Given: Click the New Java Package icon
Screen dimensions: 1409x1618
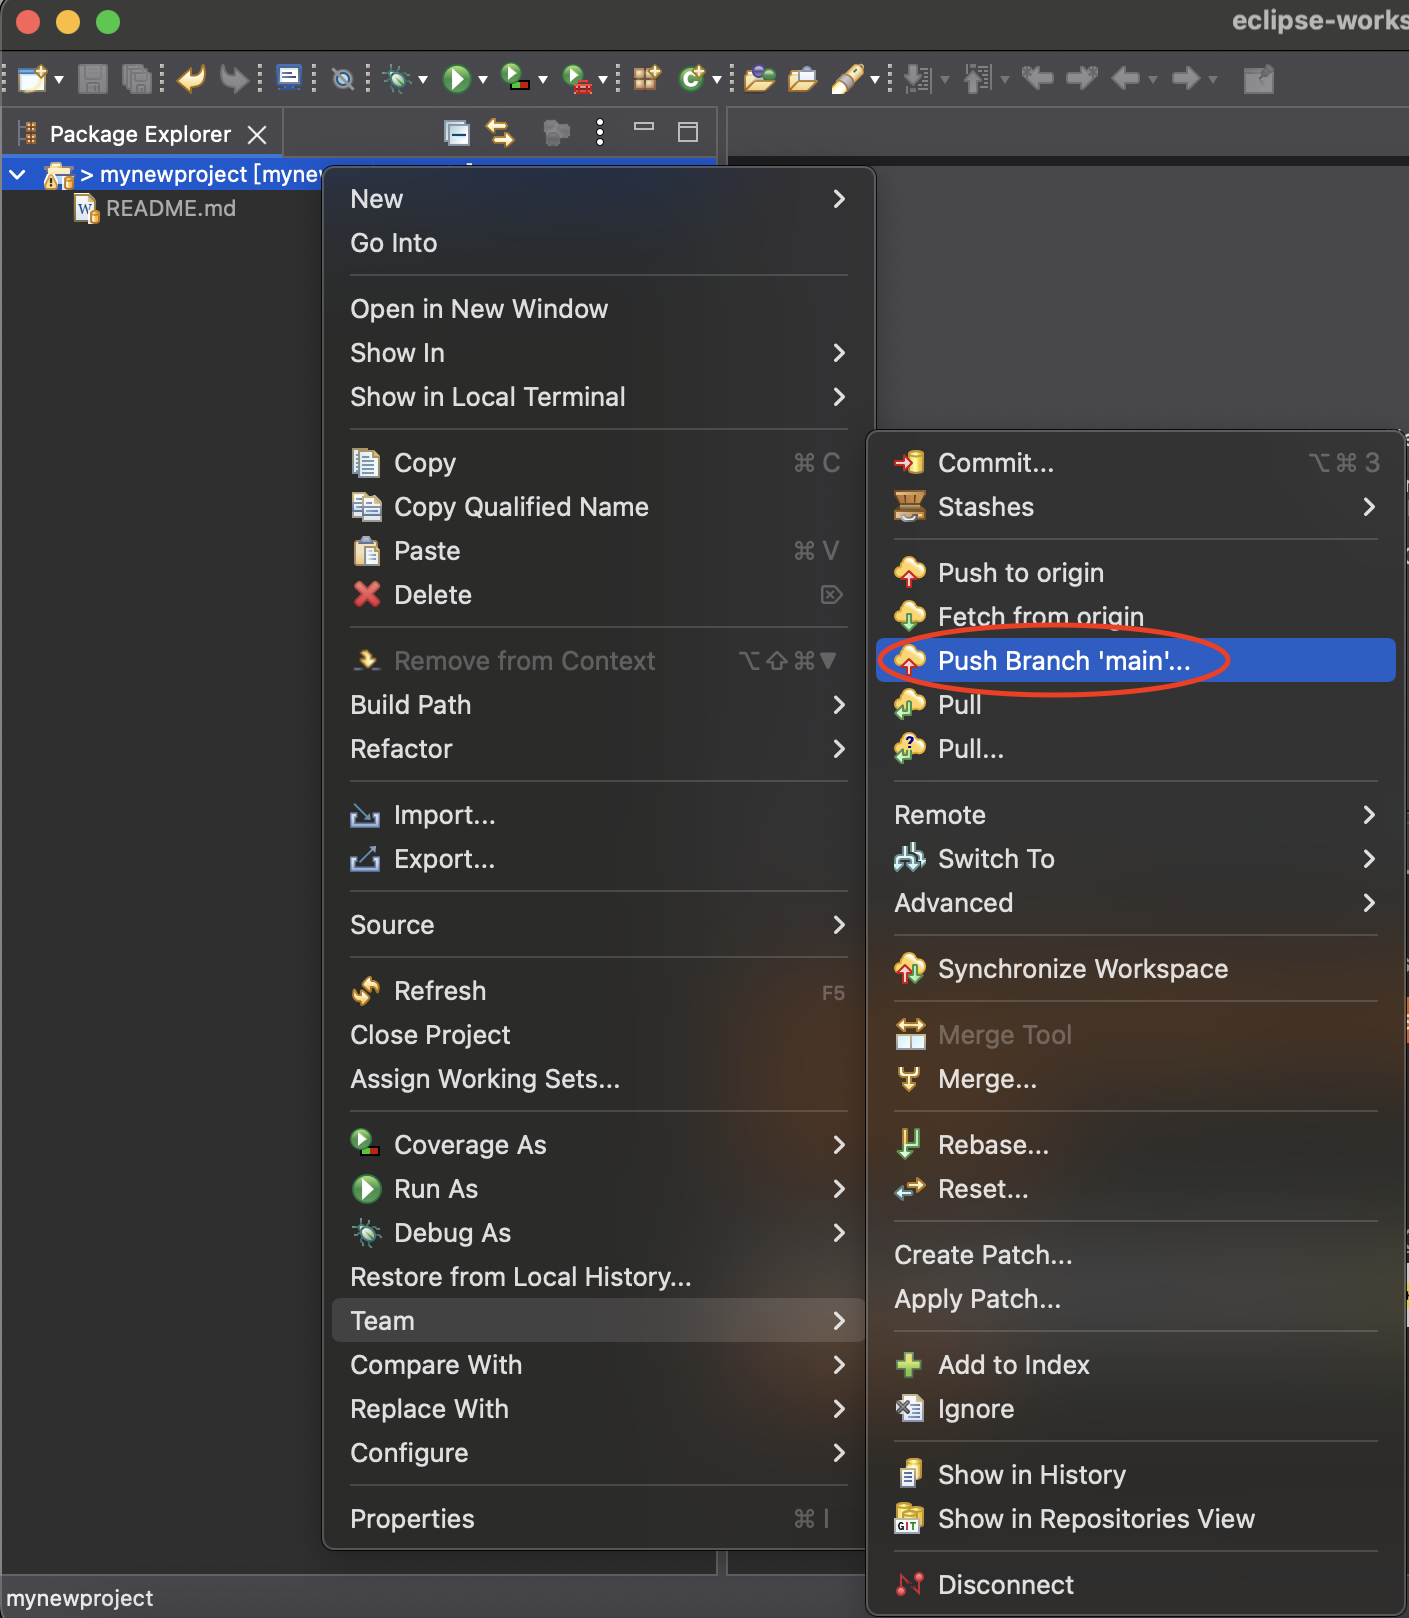Looking at the screenshot, I should 646,79.
